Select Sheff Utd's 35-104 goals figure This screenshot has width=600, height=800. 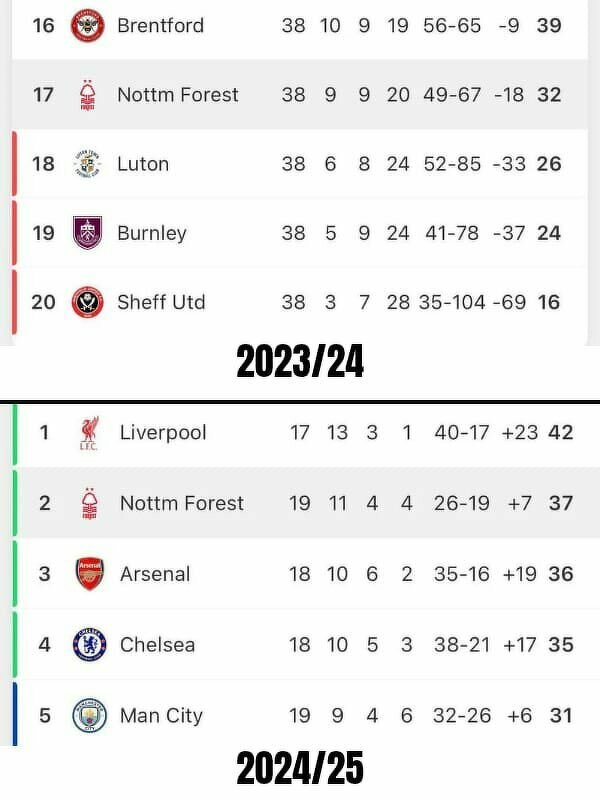coord(452,302)
